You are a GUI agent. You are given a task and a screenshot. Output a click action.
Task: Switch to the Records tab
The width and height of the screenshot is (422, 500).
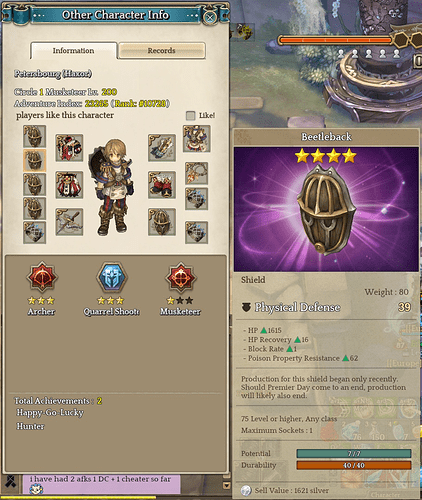162,51
